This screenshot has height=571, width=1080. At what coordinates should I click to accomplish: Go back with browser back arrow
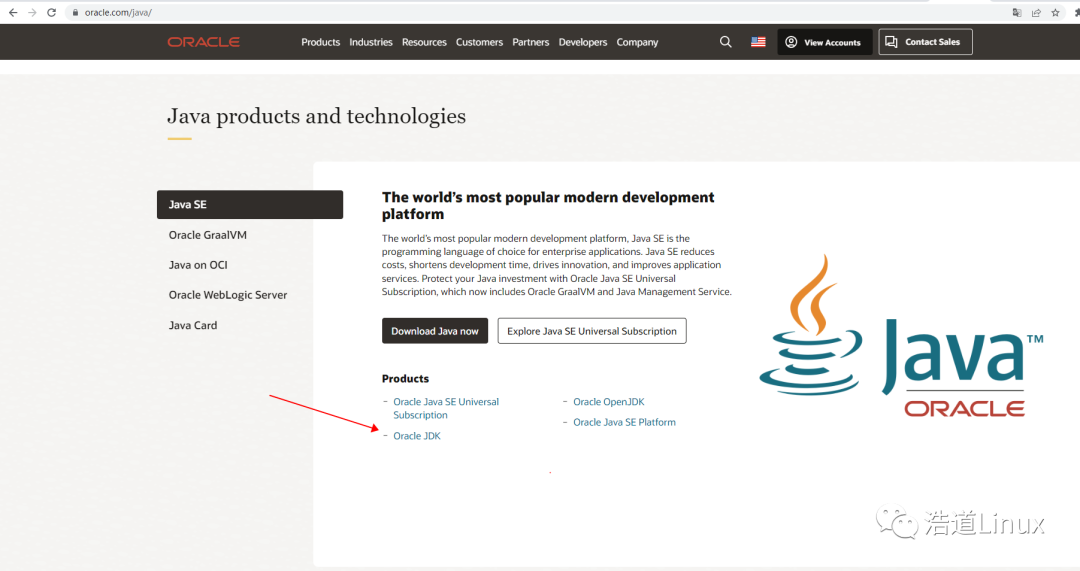click(12, 12)
